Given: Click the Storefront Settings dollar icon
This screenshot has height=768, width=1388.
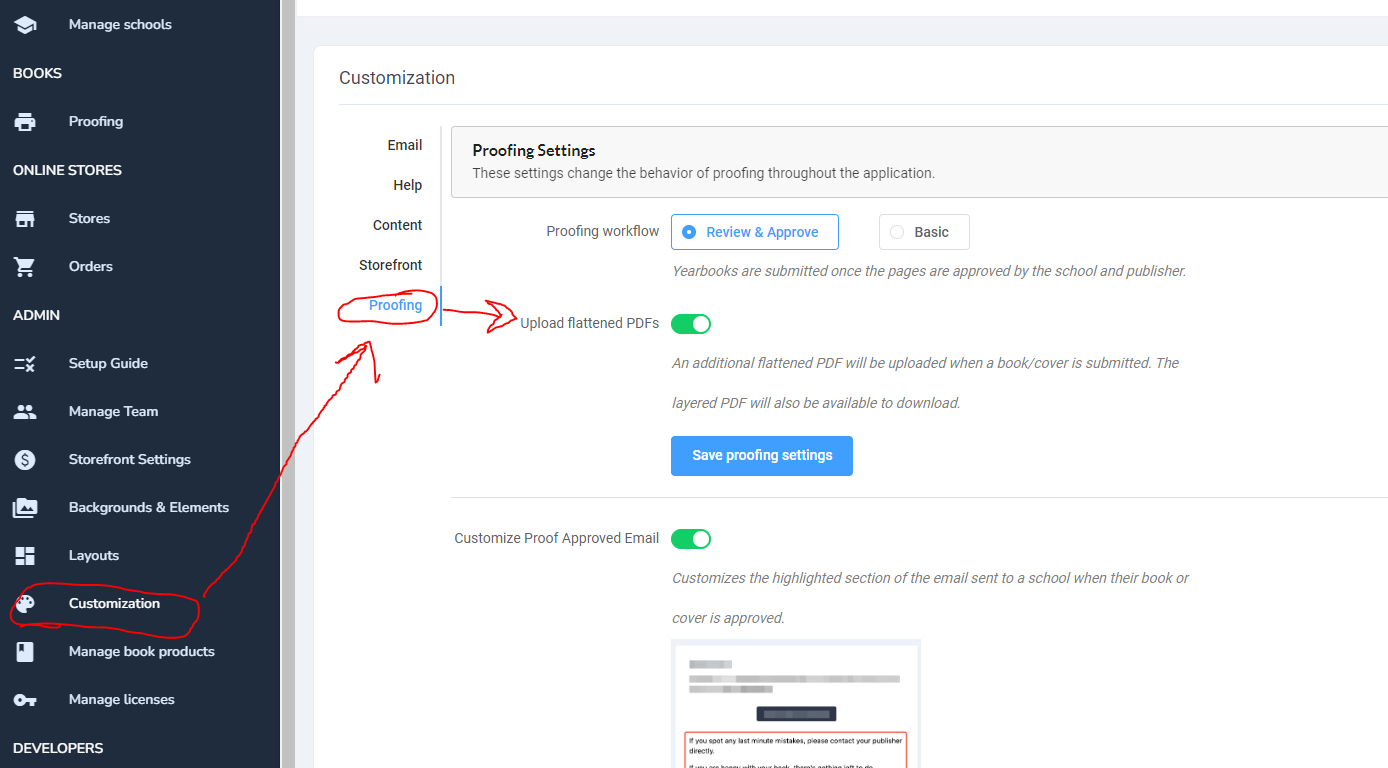Looking at the screenshot, I should (x=25, y=460).
